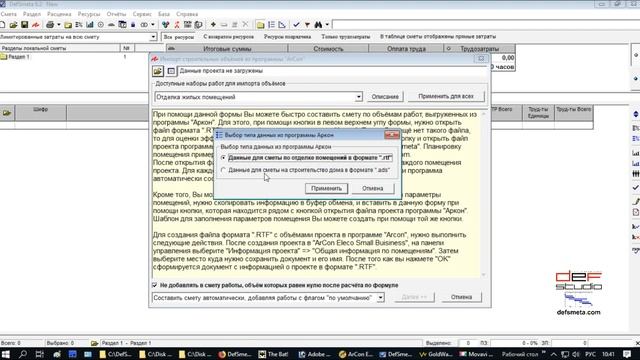Click the yellow folder icon beside the list icons
Image resolution: width=640 pixels, height=360 pixels.
click(x=260, y=25)
